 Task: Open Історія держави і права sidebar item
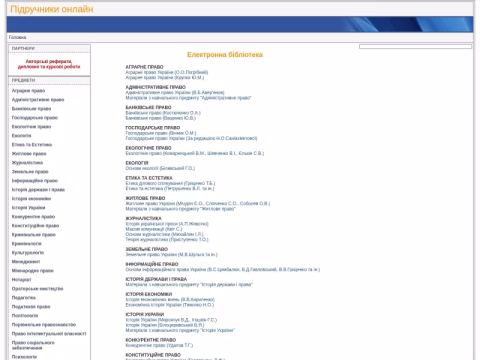pyautogui.click(x=38, y=190)
